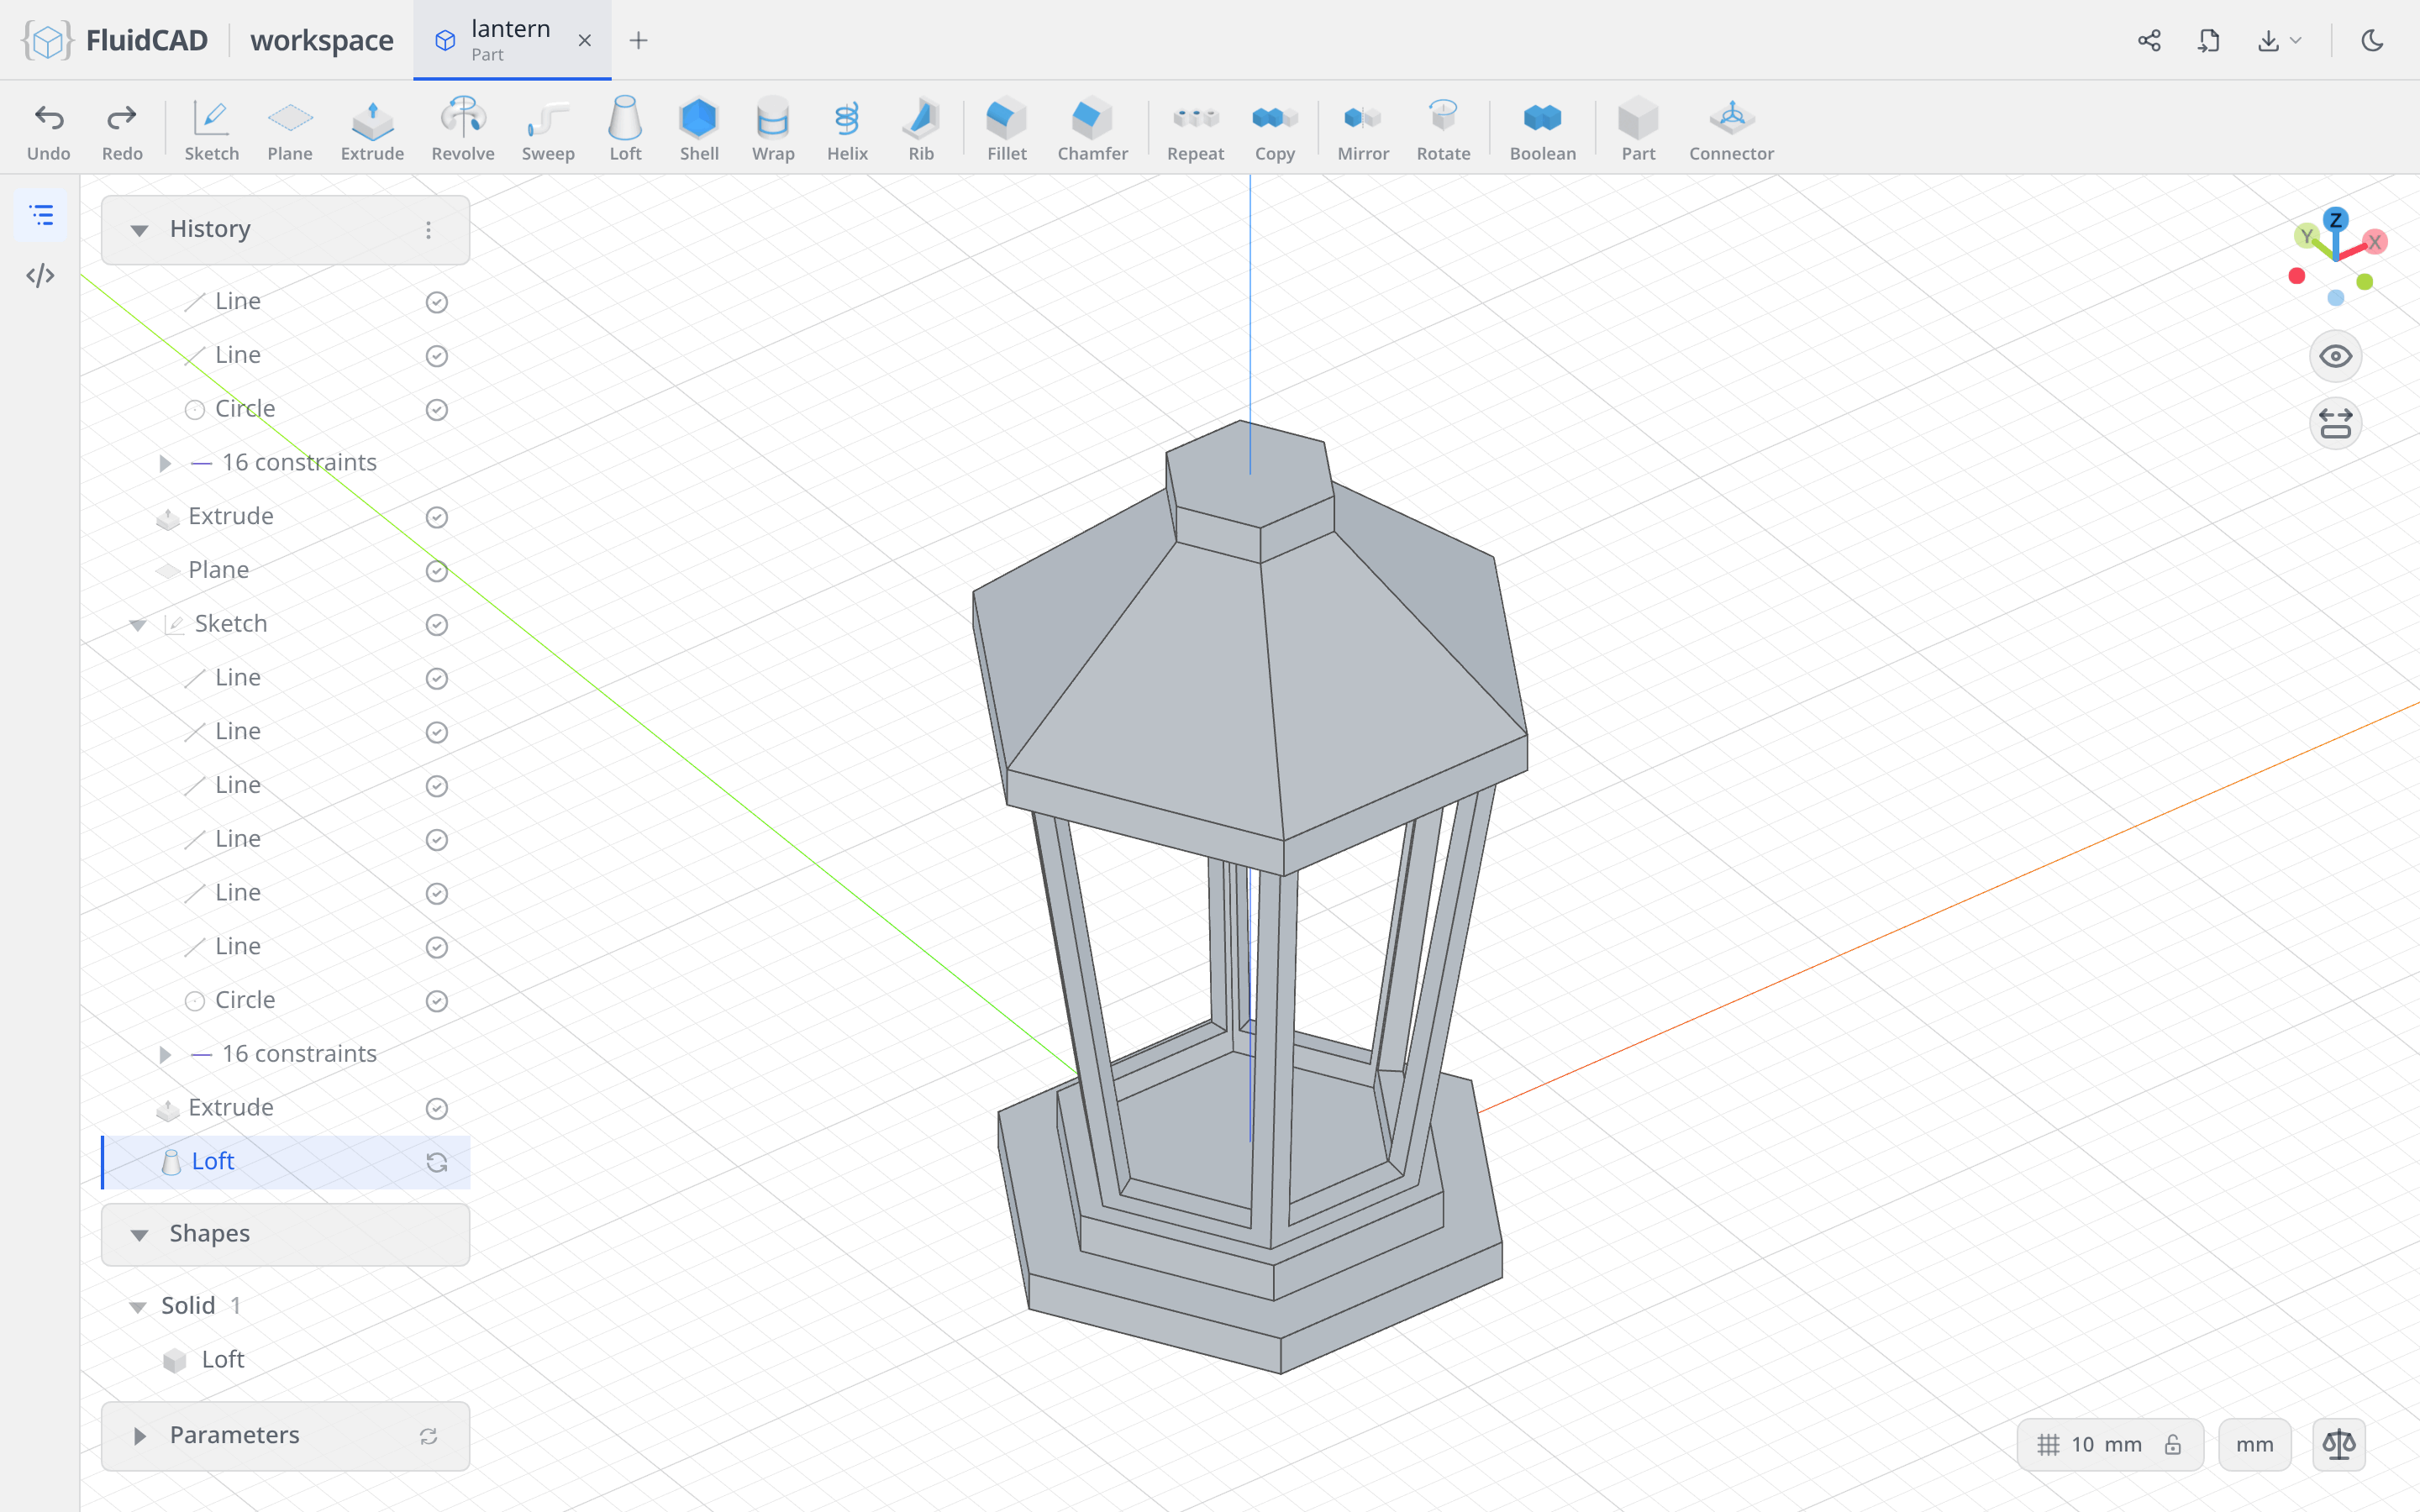Select the Helix tool
2420x1512 pixels.
[847, 130]
